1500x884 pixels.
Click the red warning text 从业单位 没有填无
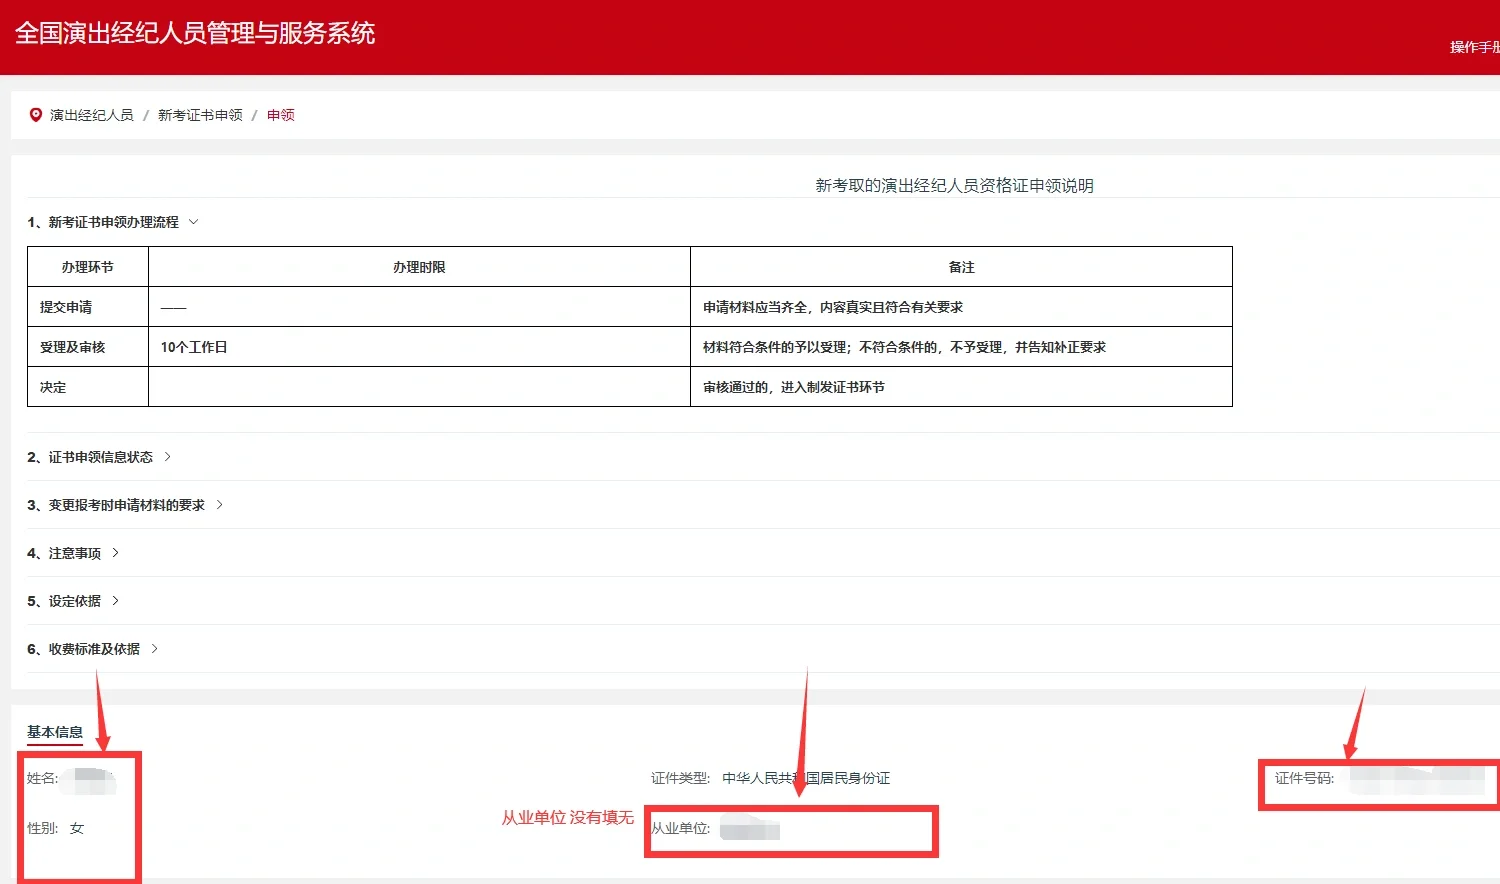click(567, 818)
